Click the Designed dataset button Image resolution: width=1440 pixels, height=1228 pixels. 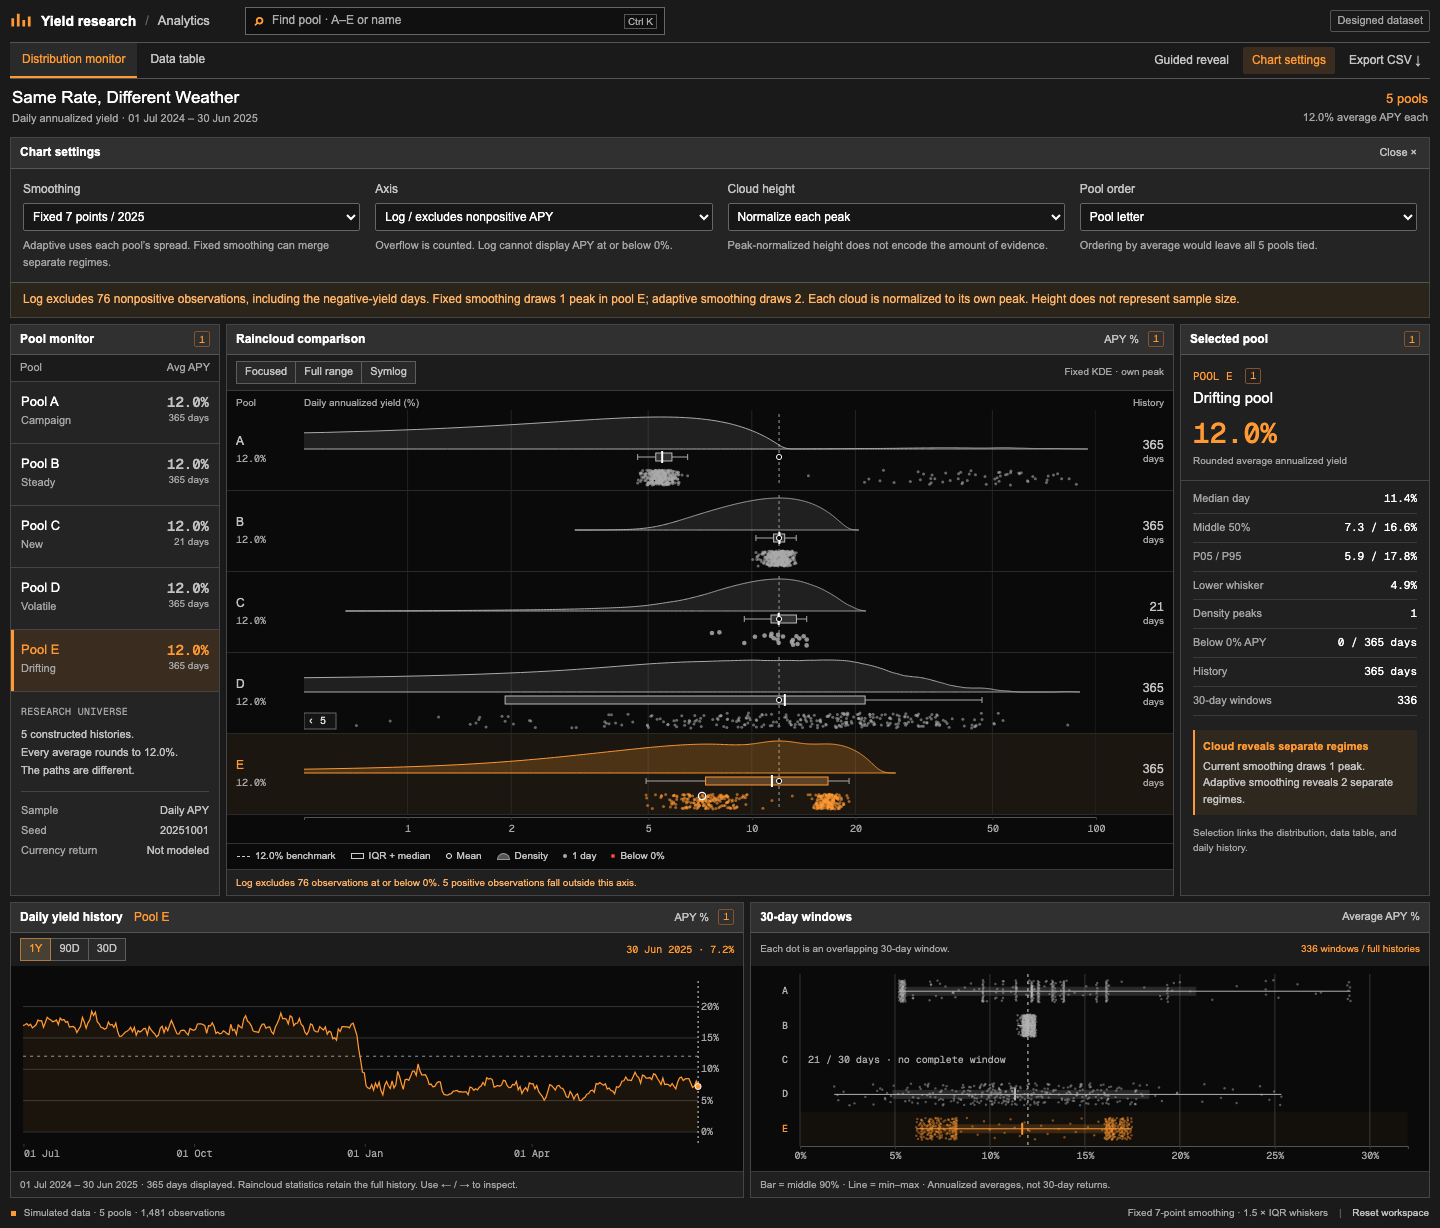click(1380, 21)
